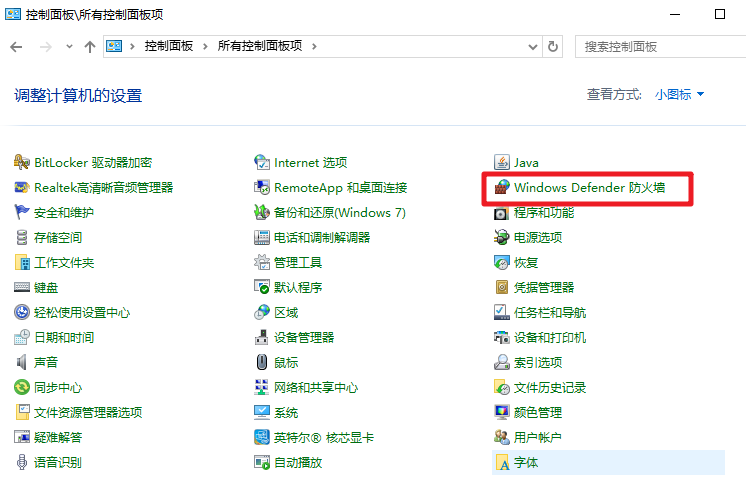Click the 自动播放 icon
Viewport: 746px width, 492px height.
tap(262, 462)
